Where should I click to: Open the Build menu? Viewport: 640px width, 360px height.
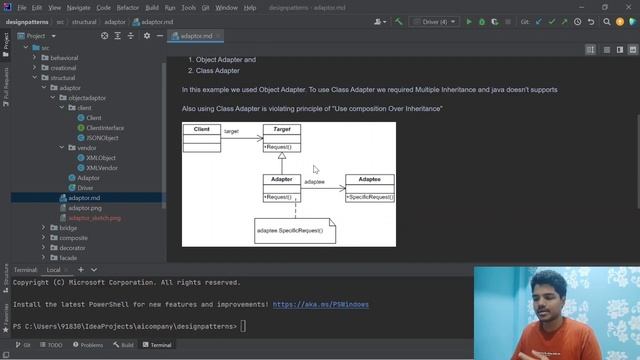pos(152,7)
